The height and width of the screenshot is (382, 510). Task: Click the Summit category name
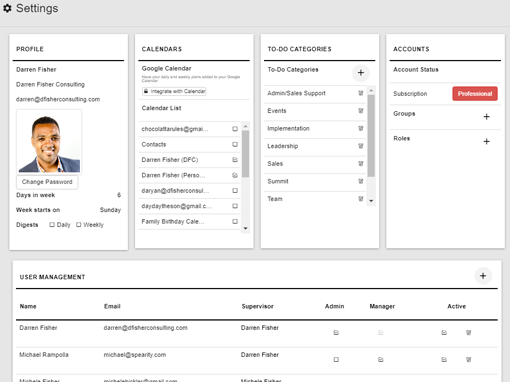(278, 181)
